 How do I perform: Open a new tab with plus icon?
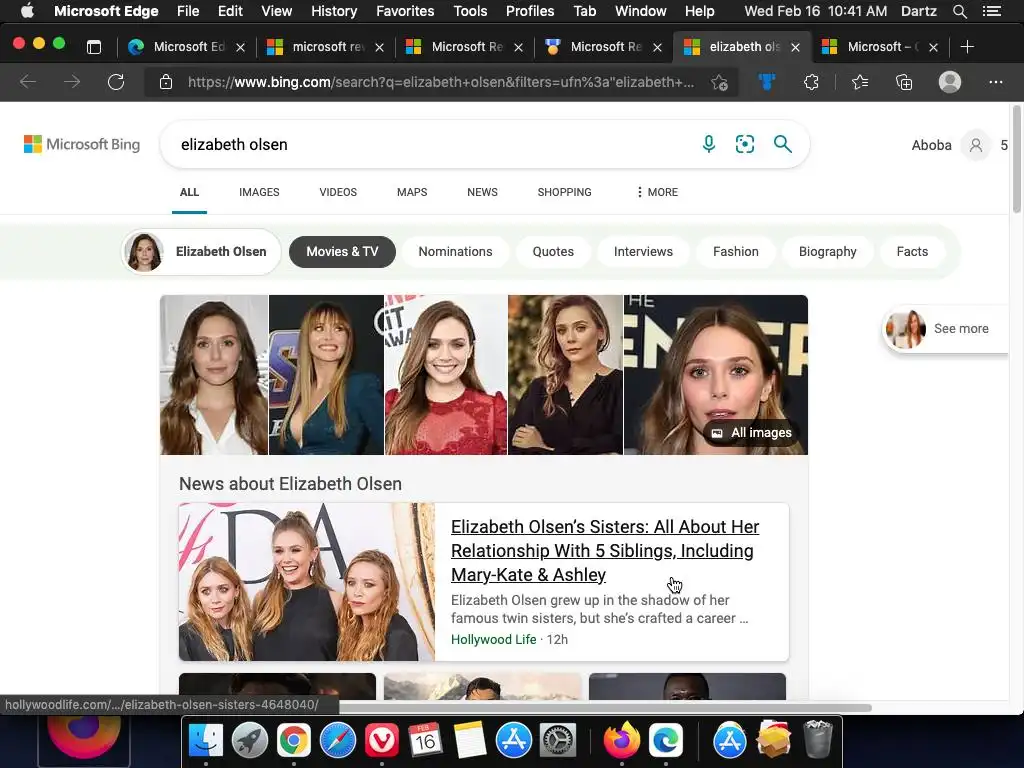[x=967, y=47]
